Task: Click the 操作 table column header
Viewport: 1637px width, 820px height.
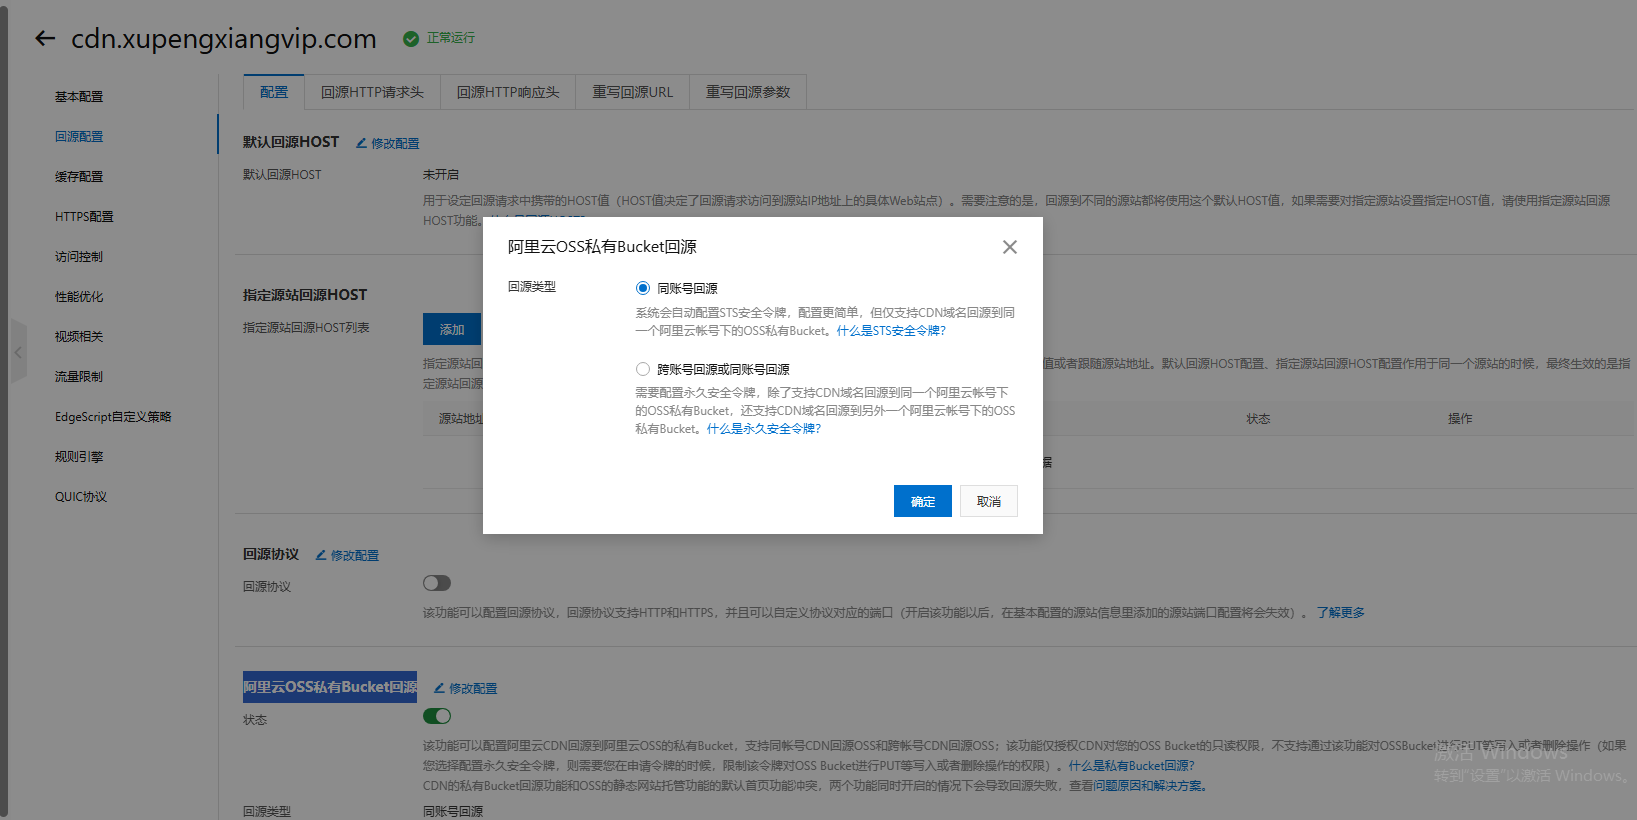Action: click(x=1460, y=419)
